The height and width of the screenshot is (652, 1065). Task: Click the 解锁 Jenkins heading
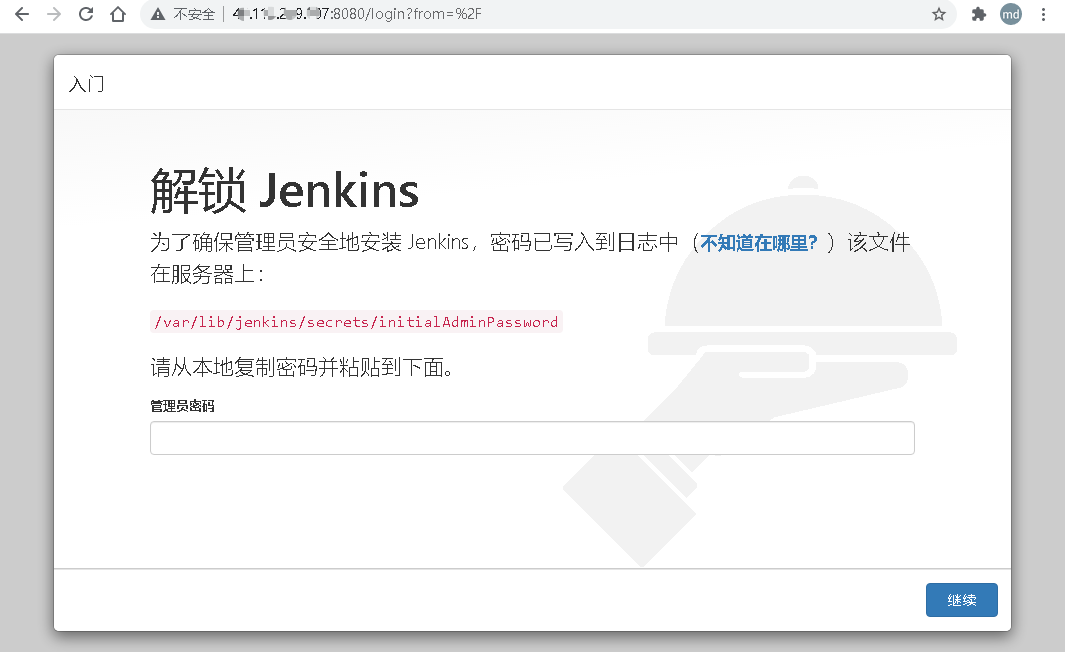(284, 191)
